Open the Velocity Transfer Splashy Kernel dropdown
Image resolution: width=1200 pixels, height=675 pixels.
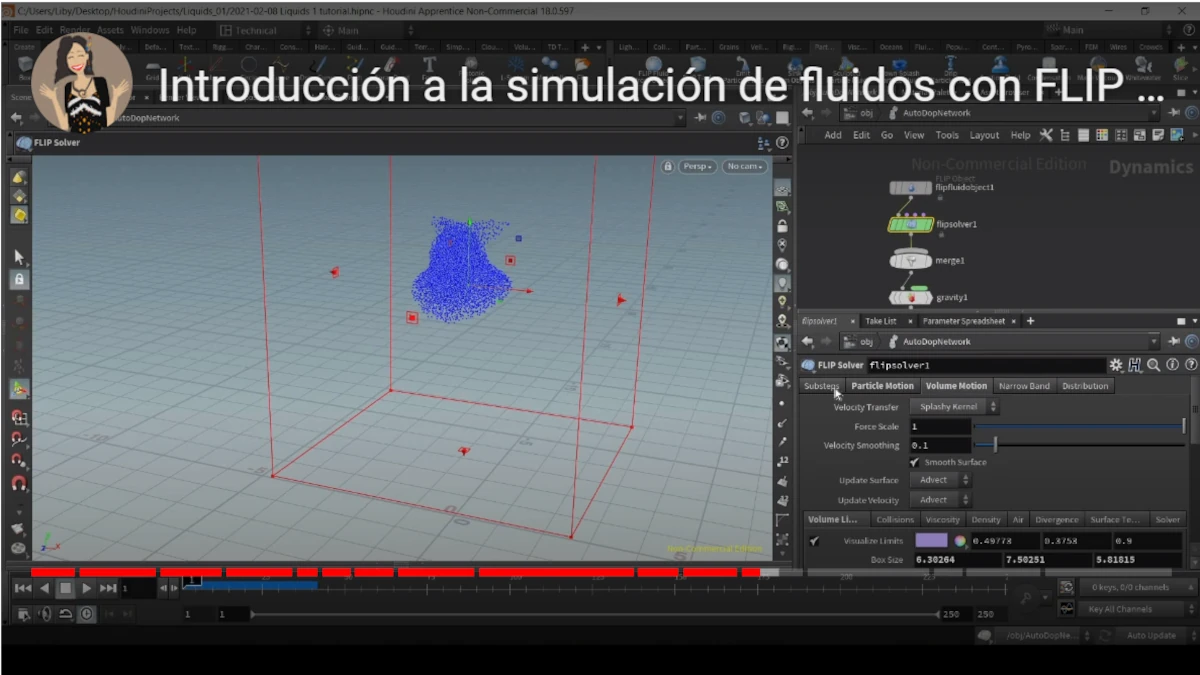pyautogui.click(x=954, y=407)
